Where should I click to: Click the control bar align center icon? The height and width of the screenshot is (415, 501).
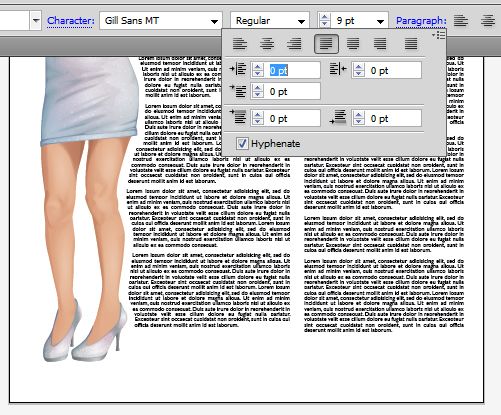tap(488, 21)
